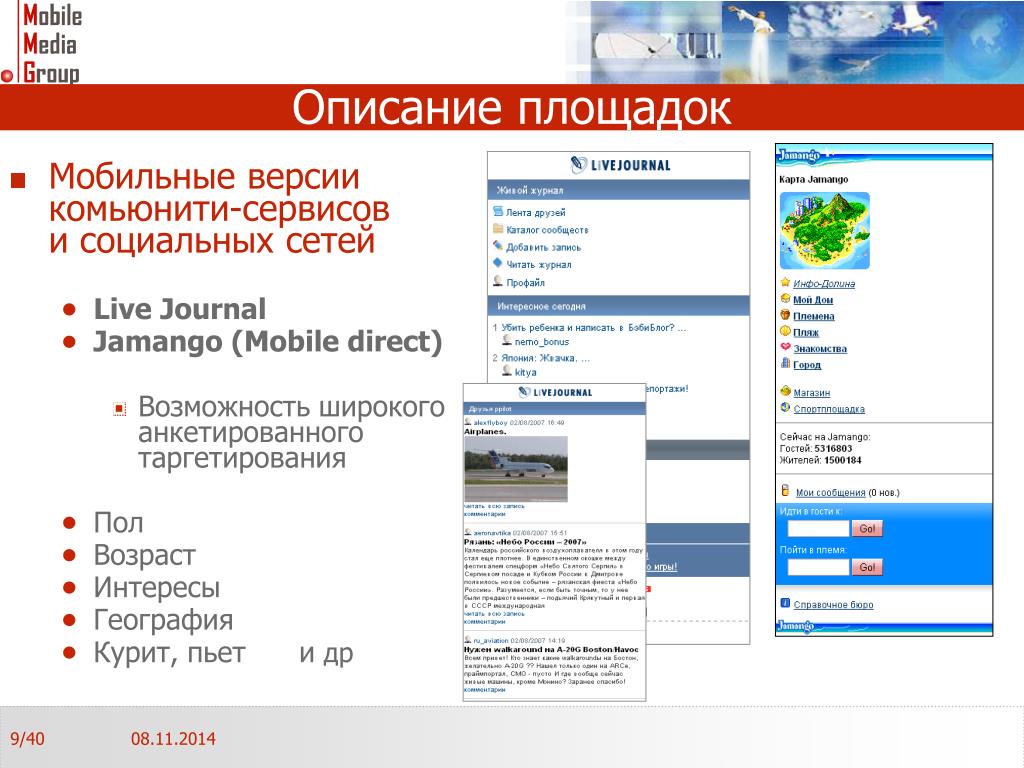
Task: Click the Идти в гости к input field
Action: pos(818,528)
